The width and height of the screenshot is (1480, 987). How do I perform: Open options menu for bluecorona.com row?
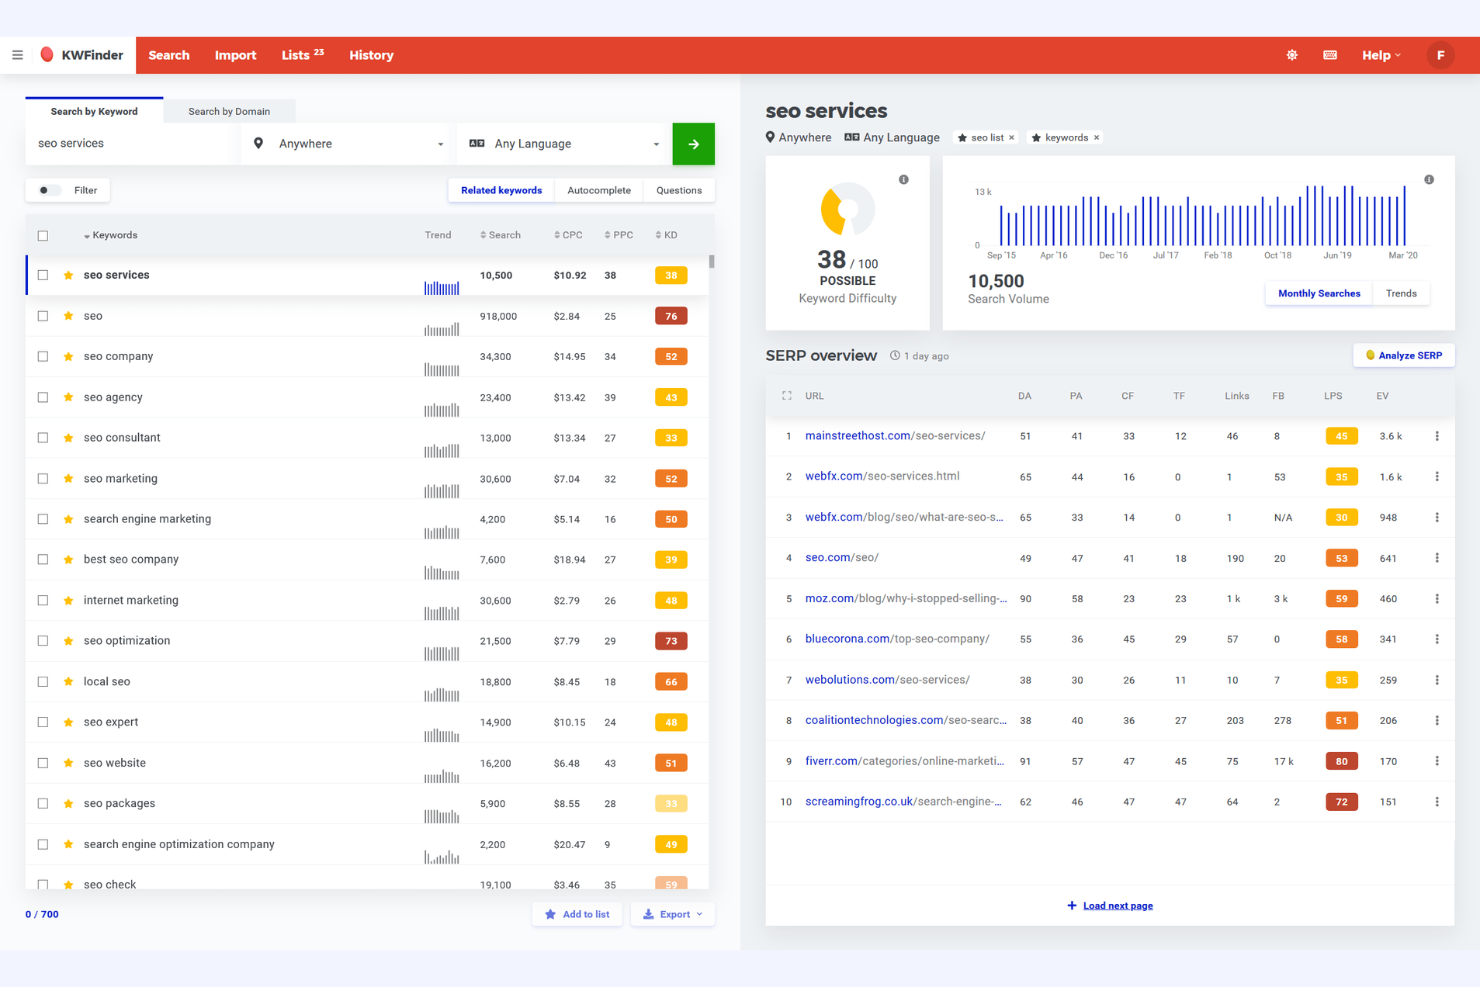point(1437,639)
